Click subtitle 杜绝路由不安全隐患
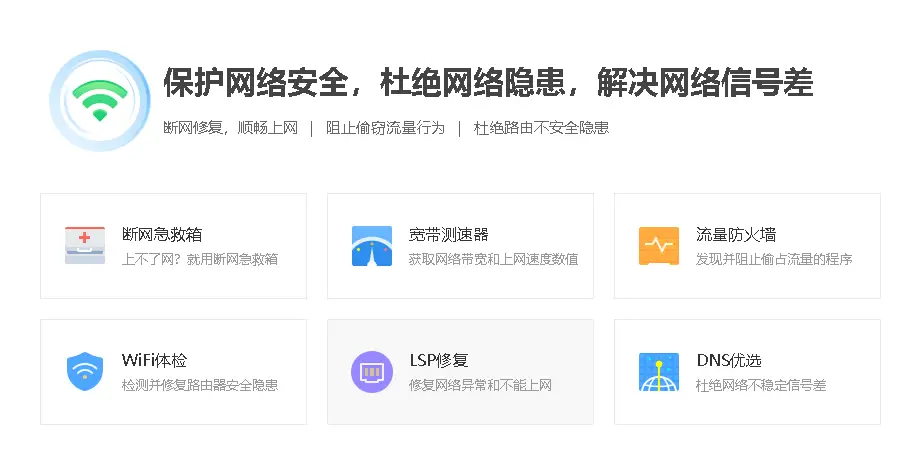Viewport: 920px width, 457px height. coord(542,128)
